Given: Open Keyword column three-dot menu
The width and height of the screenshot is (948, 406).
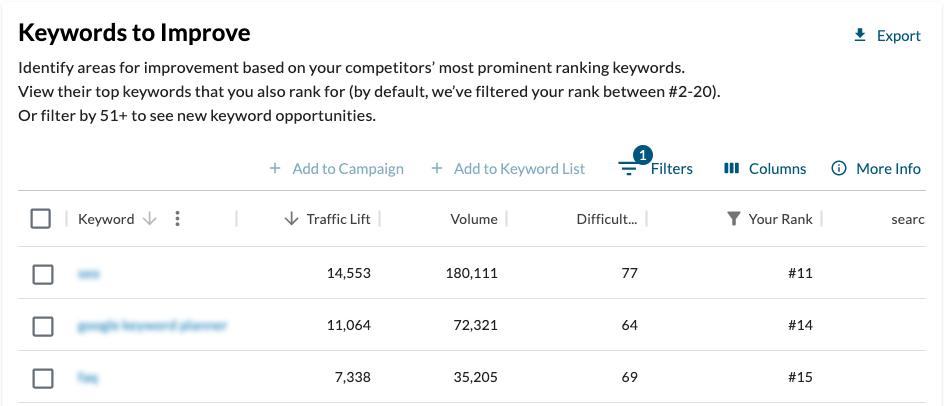Looking at the screenshot, I should (x=177, y=219).
